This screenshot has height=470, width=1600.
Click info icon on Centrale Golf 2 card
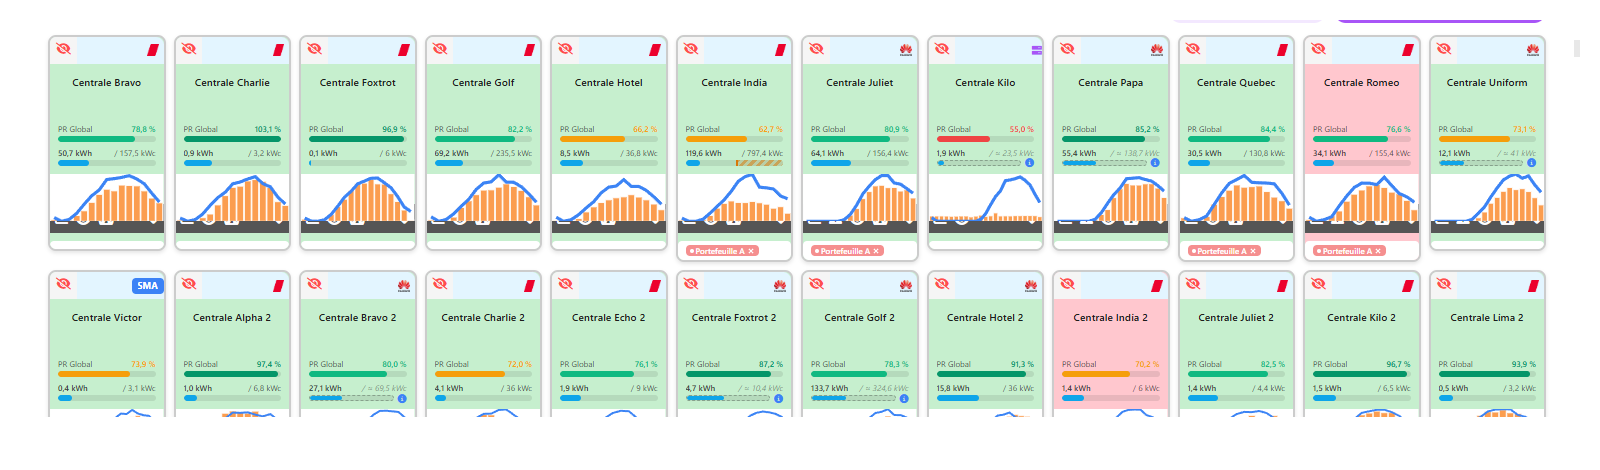tap(903, 398)
